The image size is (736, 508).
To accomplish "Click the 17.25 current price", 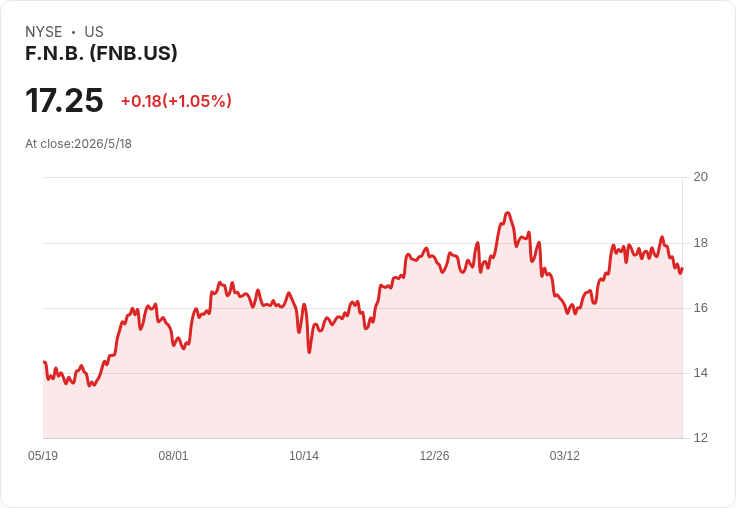I will click(64, 100).
